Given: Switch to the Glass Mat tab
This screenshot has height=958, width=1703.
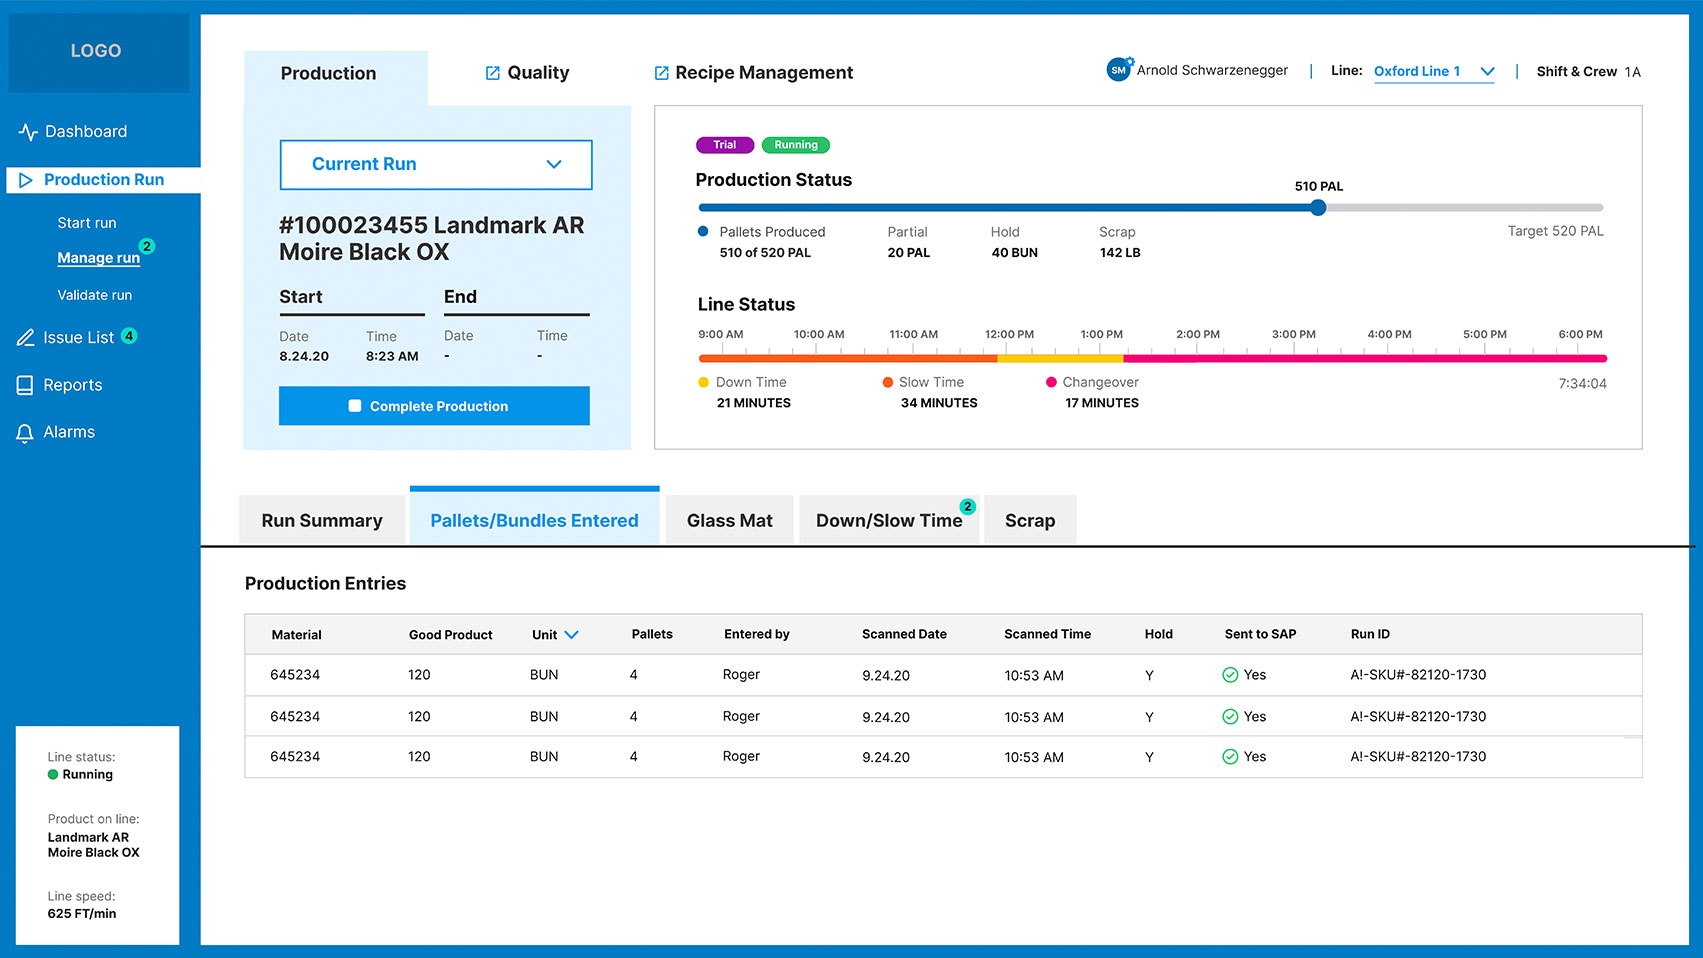Looking at the screenshot, I should click(729, 521).
